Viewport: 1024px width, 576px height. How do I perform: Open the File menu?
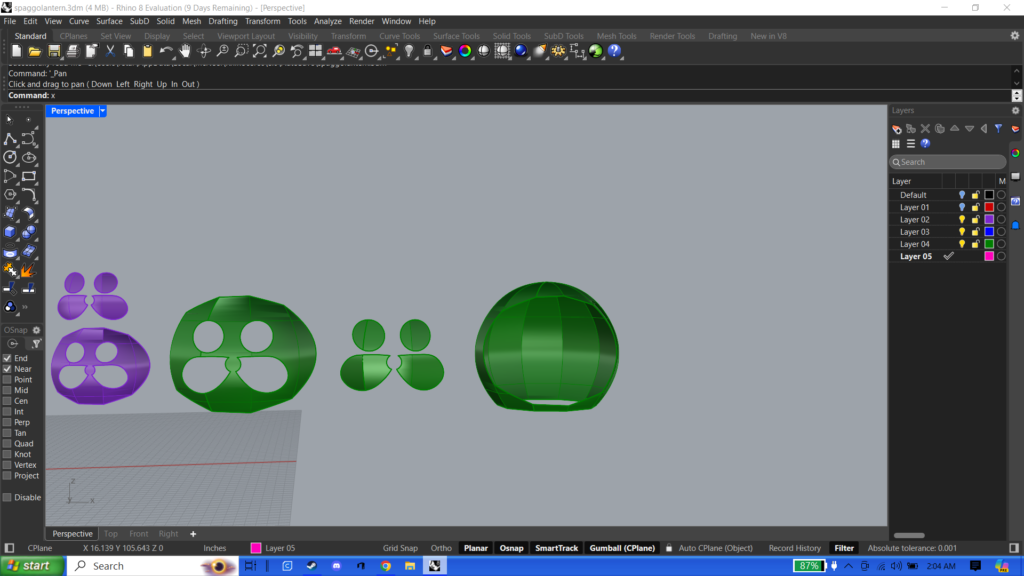(x=10, y=21)
